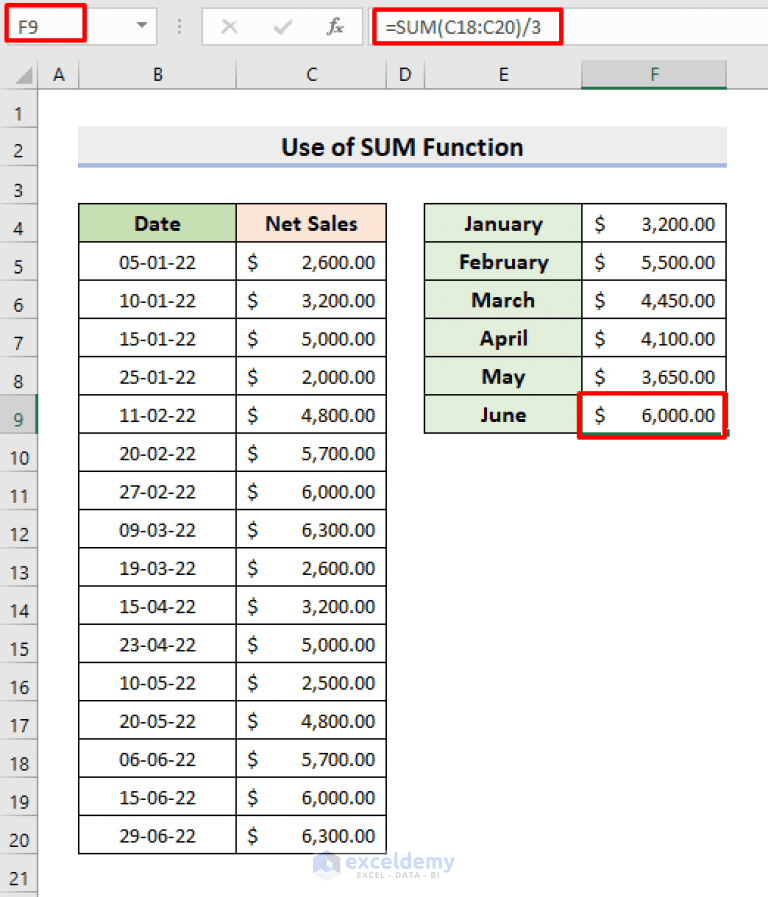Select the date cell 20-02-22
Viewport: 768px width, 897px height.
pos(157,453)
